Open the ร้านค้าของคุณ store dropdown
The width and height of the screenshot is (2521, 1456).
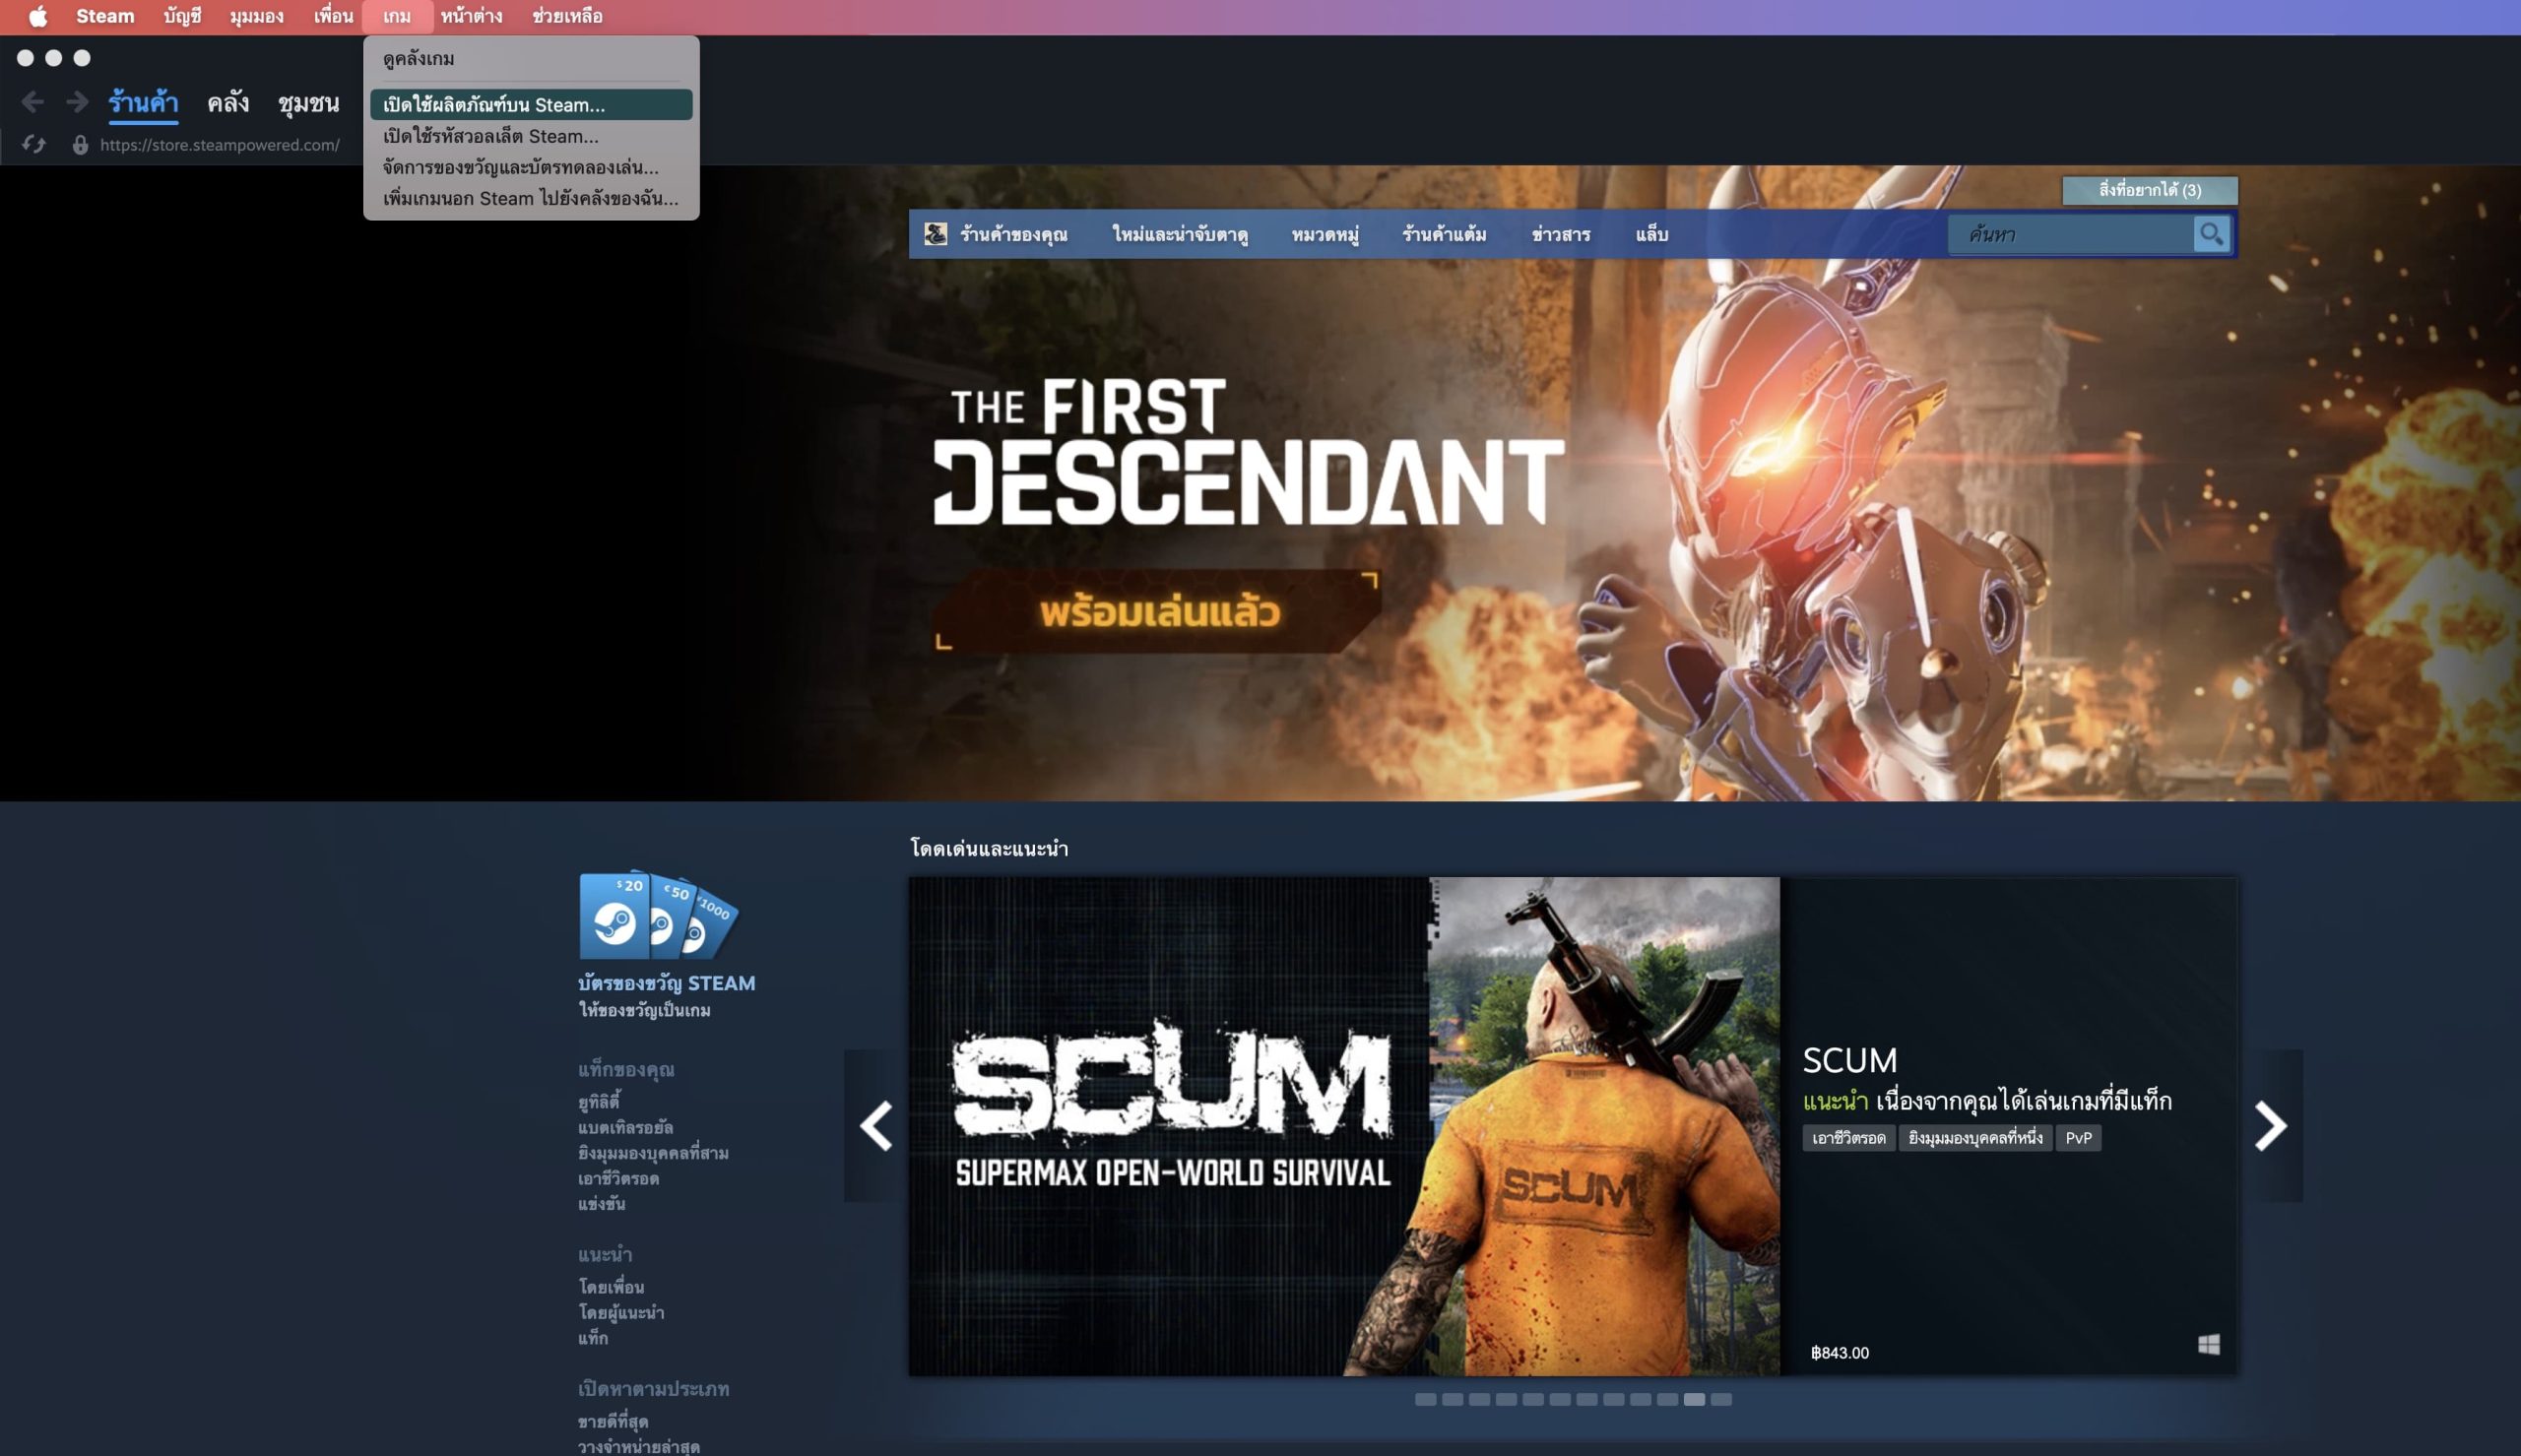coord(1013,234)
